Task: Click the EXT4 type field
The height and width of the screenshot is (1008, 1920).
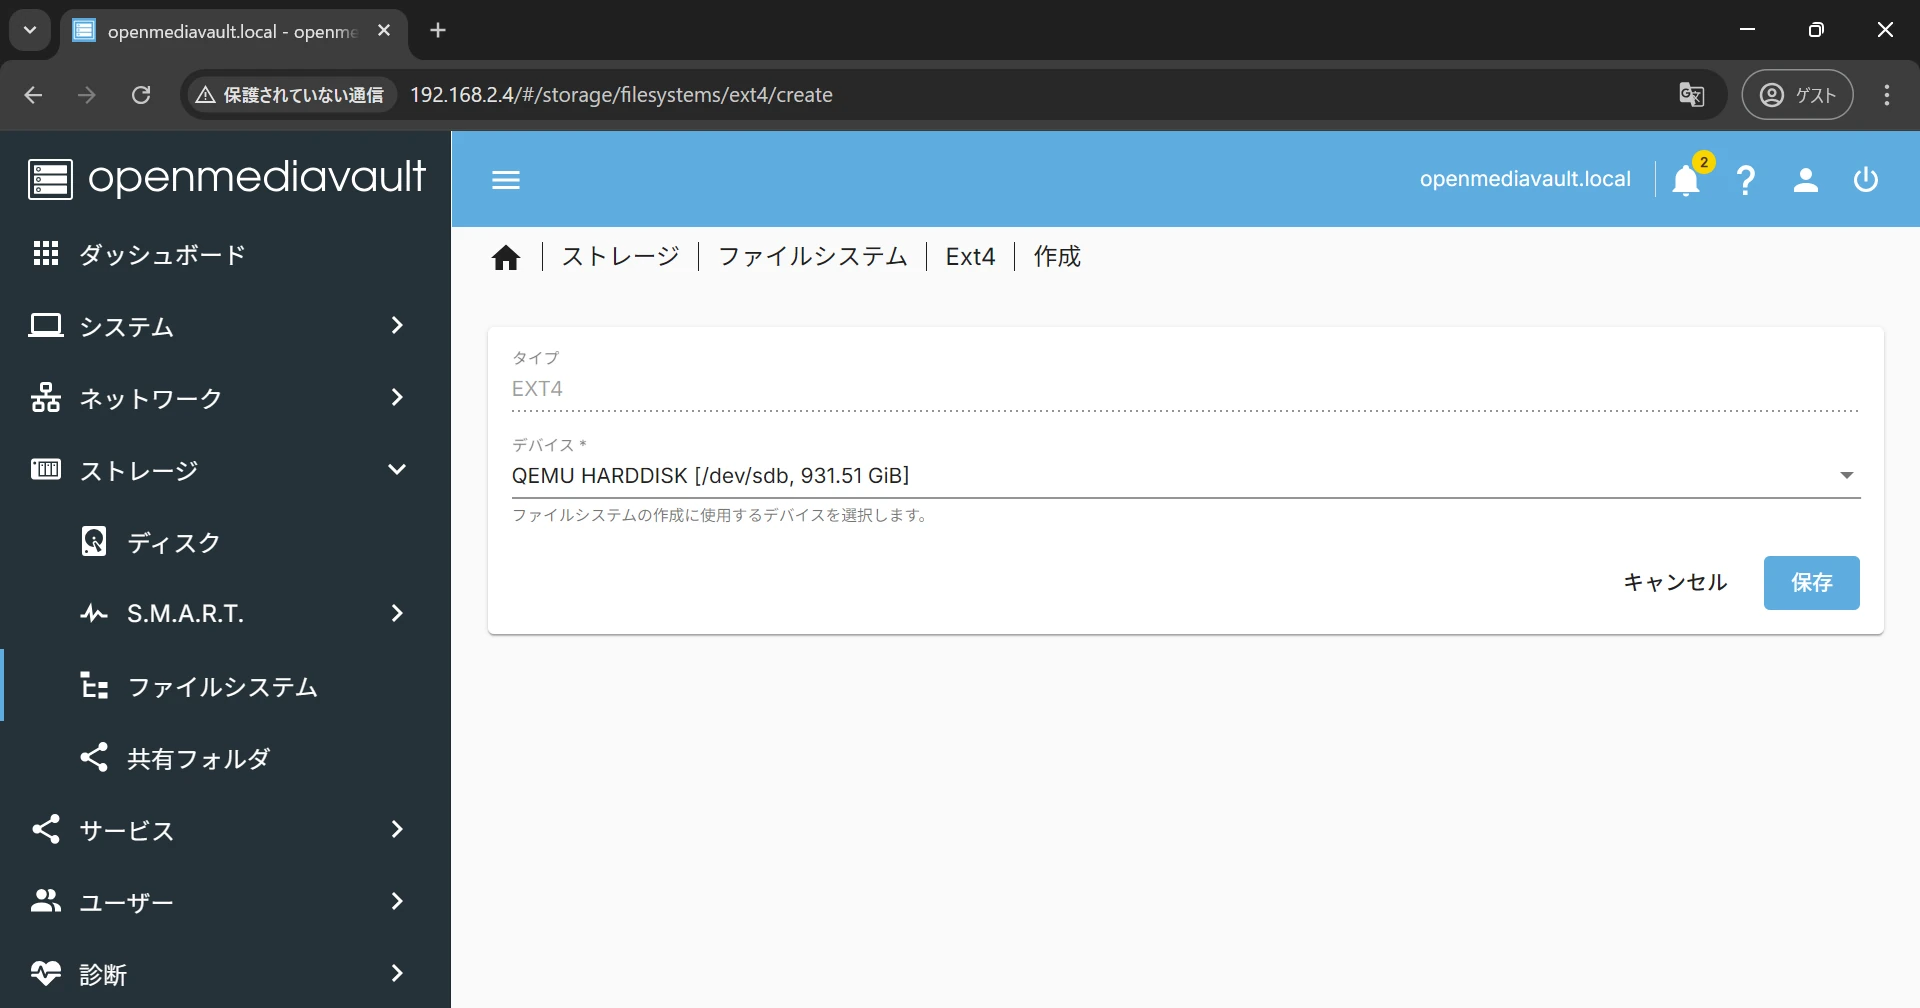Action: tap(1186, 389)
